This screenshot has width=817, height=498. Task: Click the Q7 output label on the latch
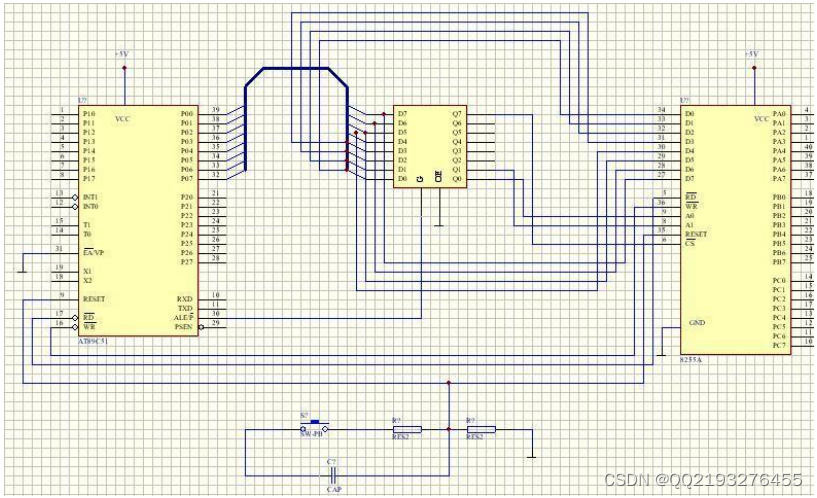pyautogui.click(x=457, y=114)
